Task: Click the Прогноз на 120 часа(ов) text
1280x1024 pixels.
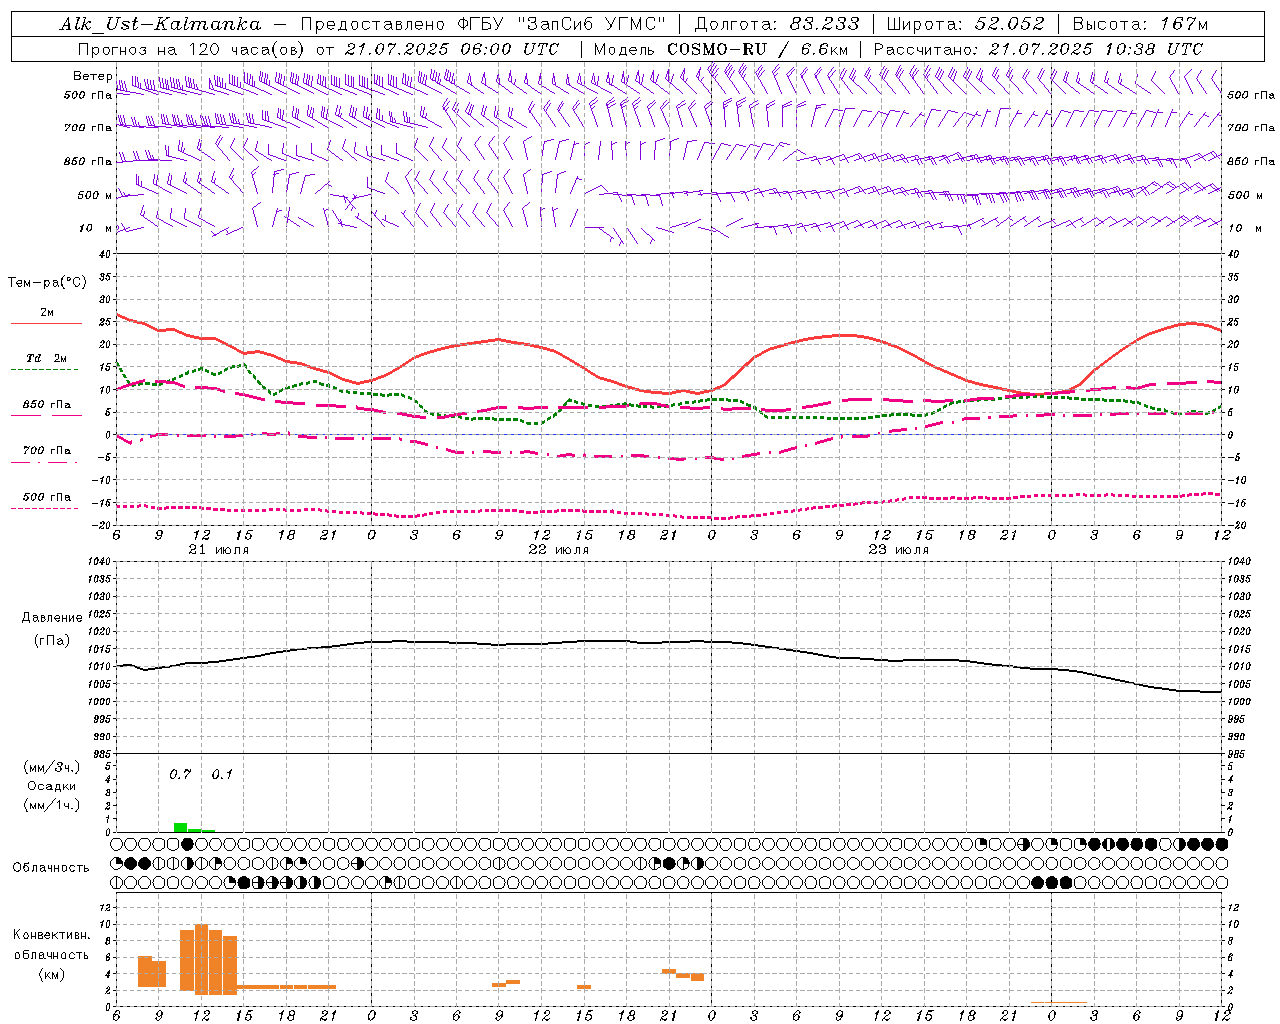Action: click(191, 49)
